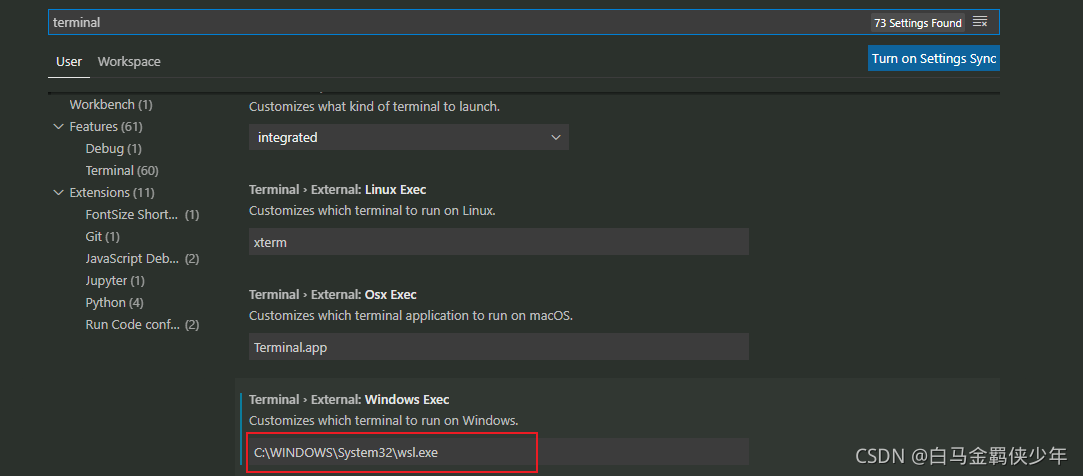The height and width of the screenshot is (476, 1083).
Task: Click 'Customizes what kind of terminal to launch' text
Action: [374, 107]
